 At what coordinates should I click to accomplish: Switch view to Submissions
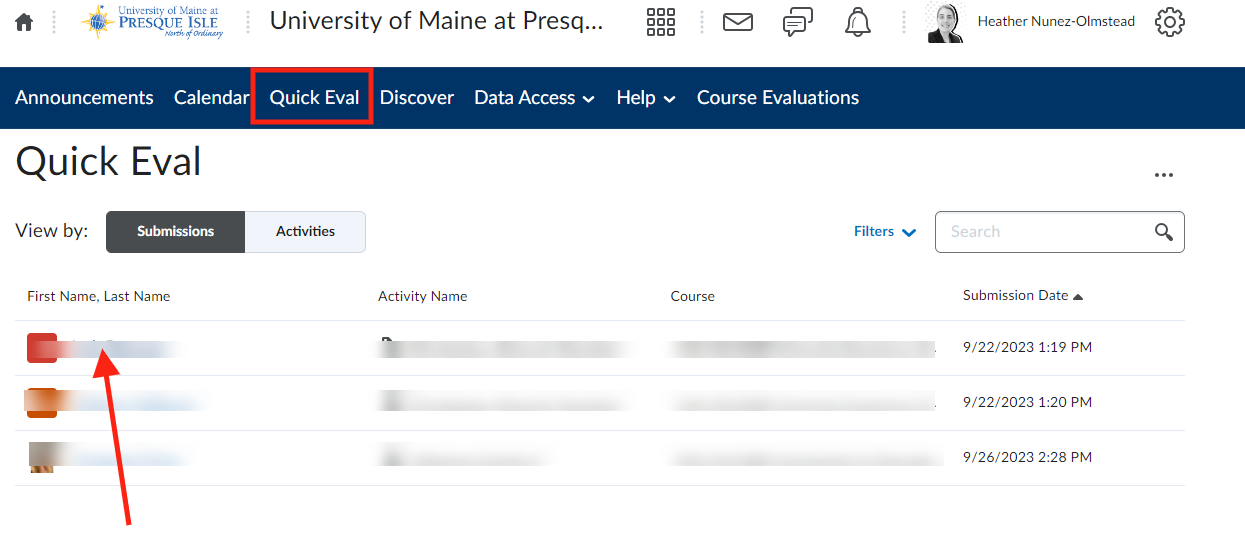[176, 232]
